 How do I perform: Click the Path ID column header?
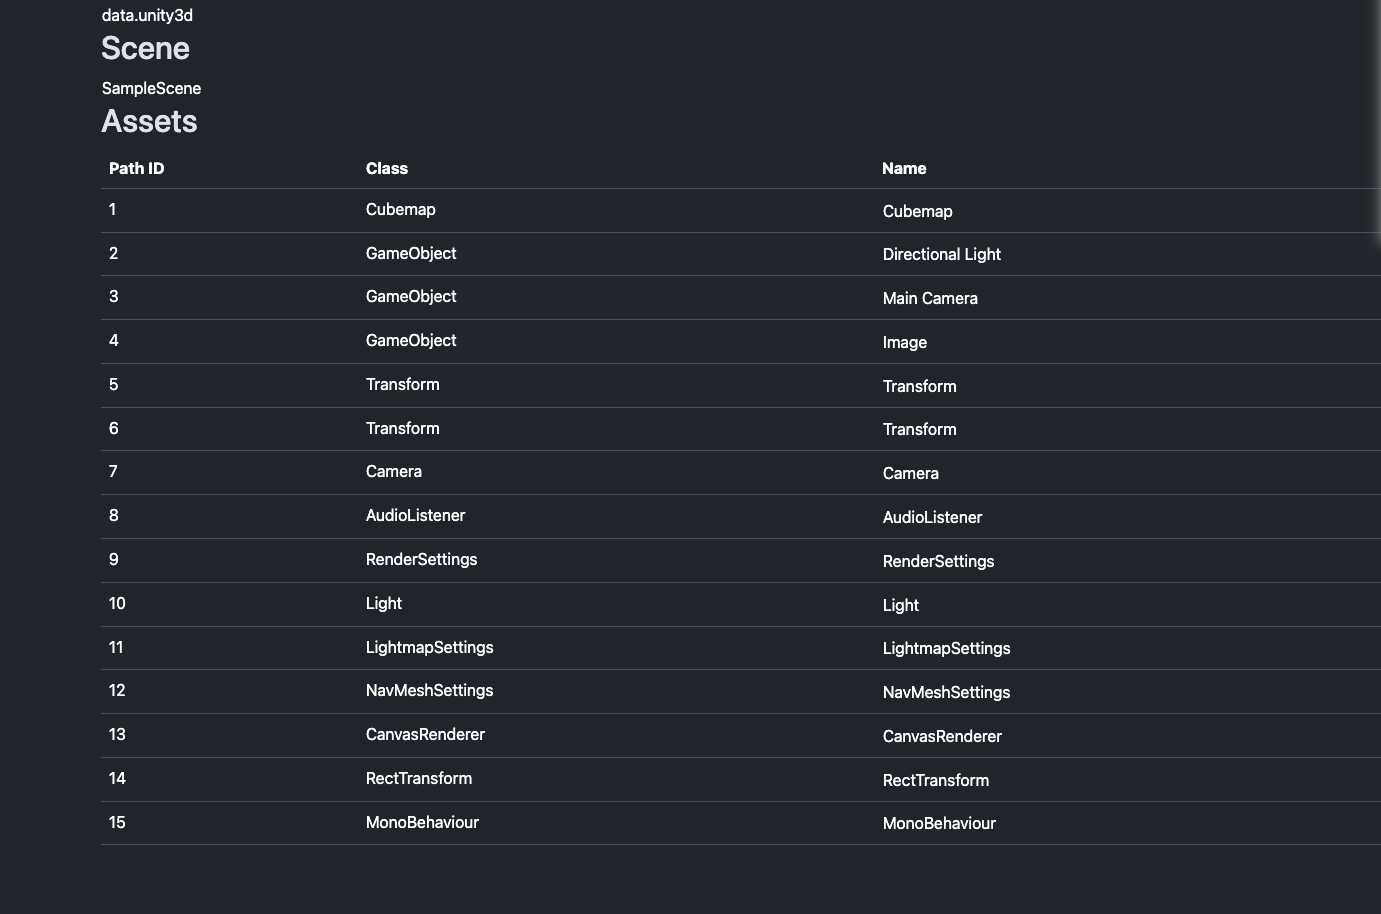(x=136, y=168)
